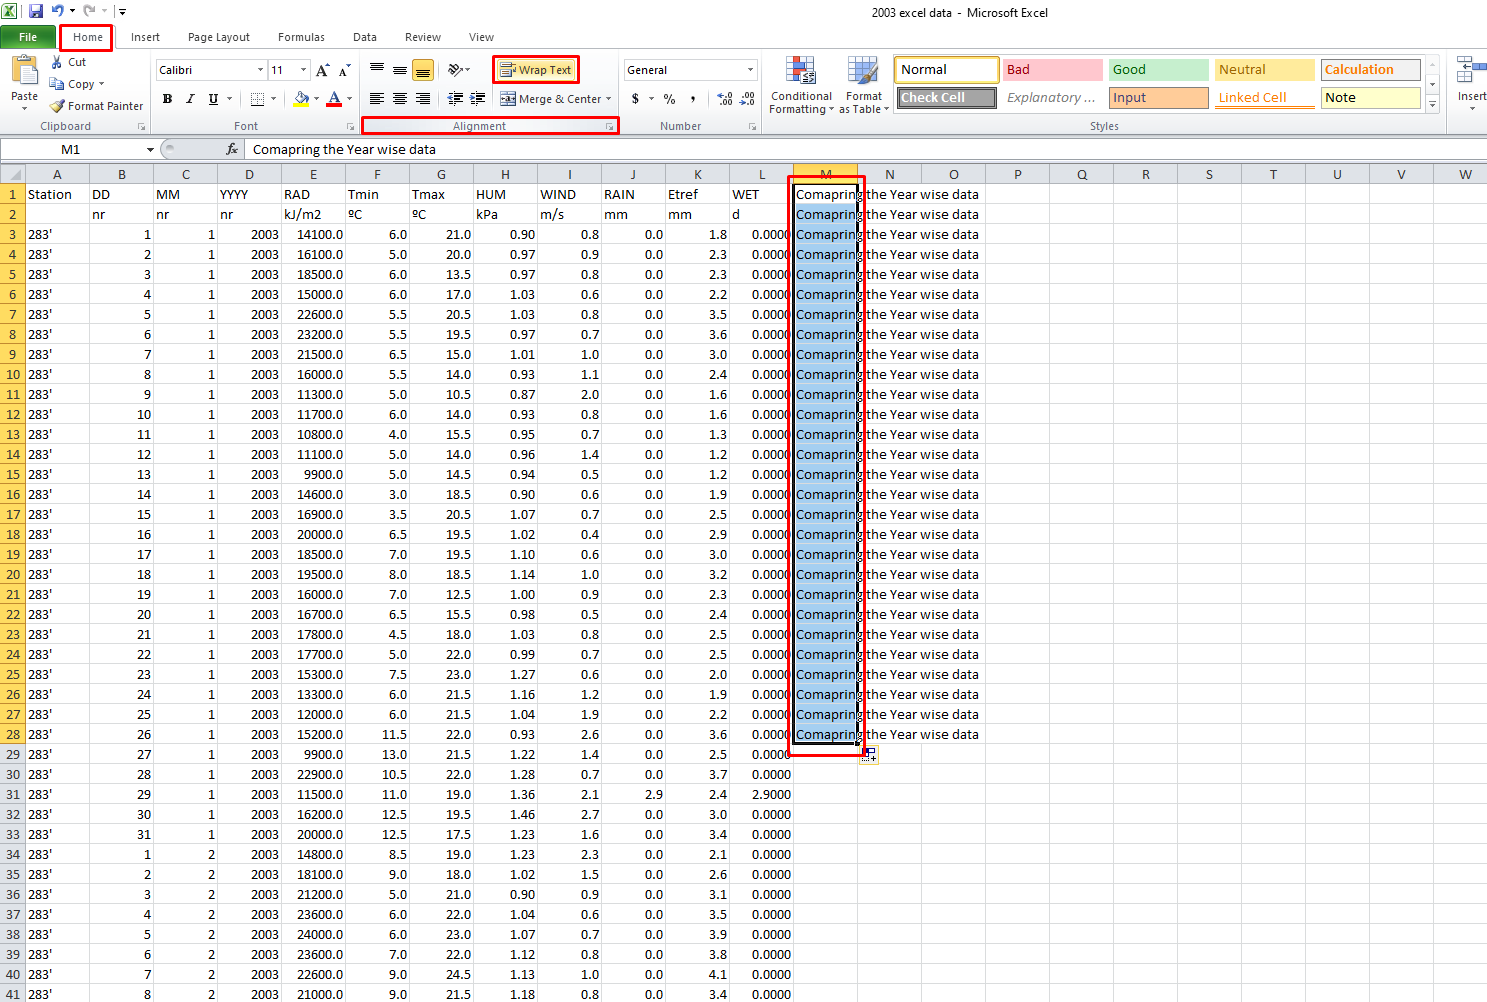
Task: Enable right text alignment
Action: (x=421, y=98)
